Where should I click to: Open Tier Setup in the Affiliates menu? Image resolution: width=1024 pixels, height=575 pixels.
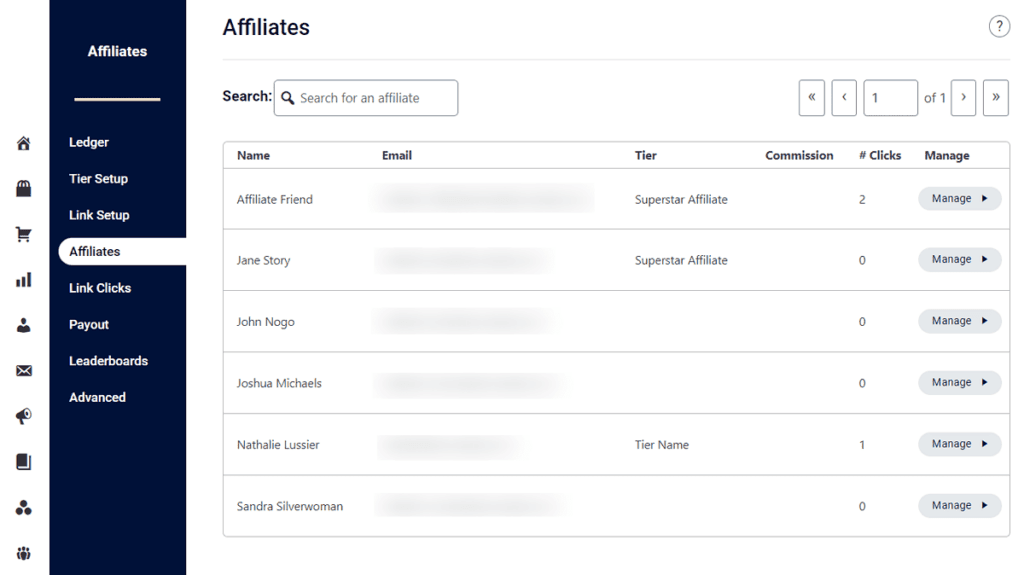click(99, 178)
